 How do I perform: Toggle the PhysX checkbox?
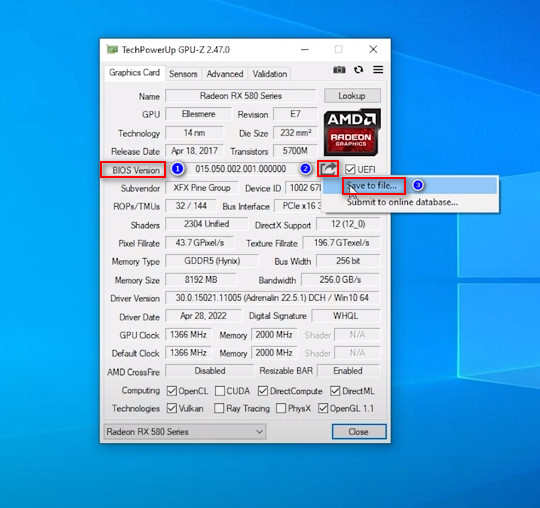[281, 408]
